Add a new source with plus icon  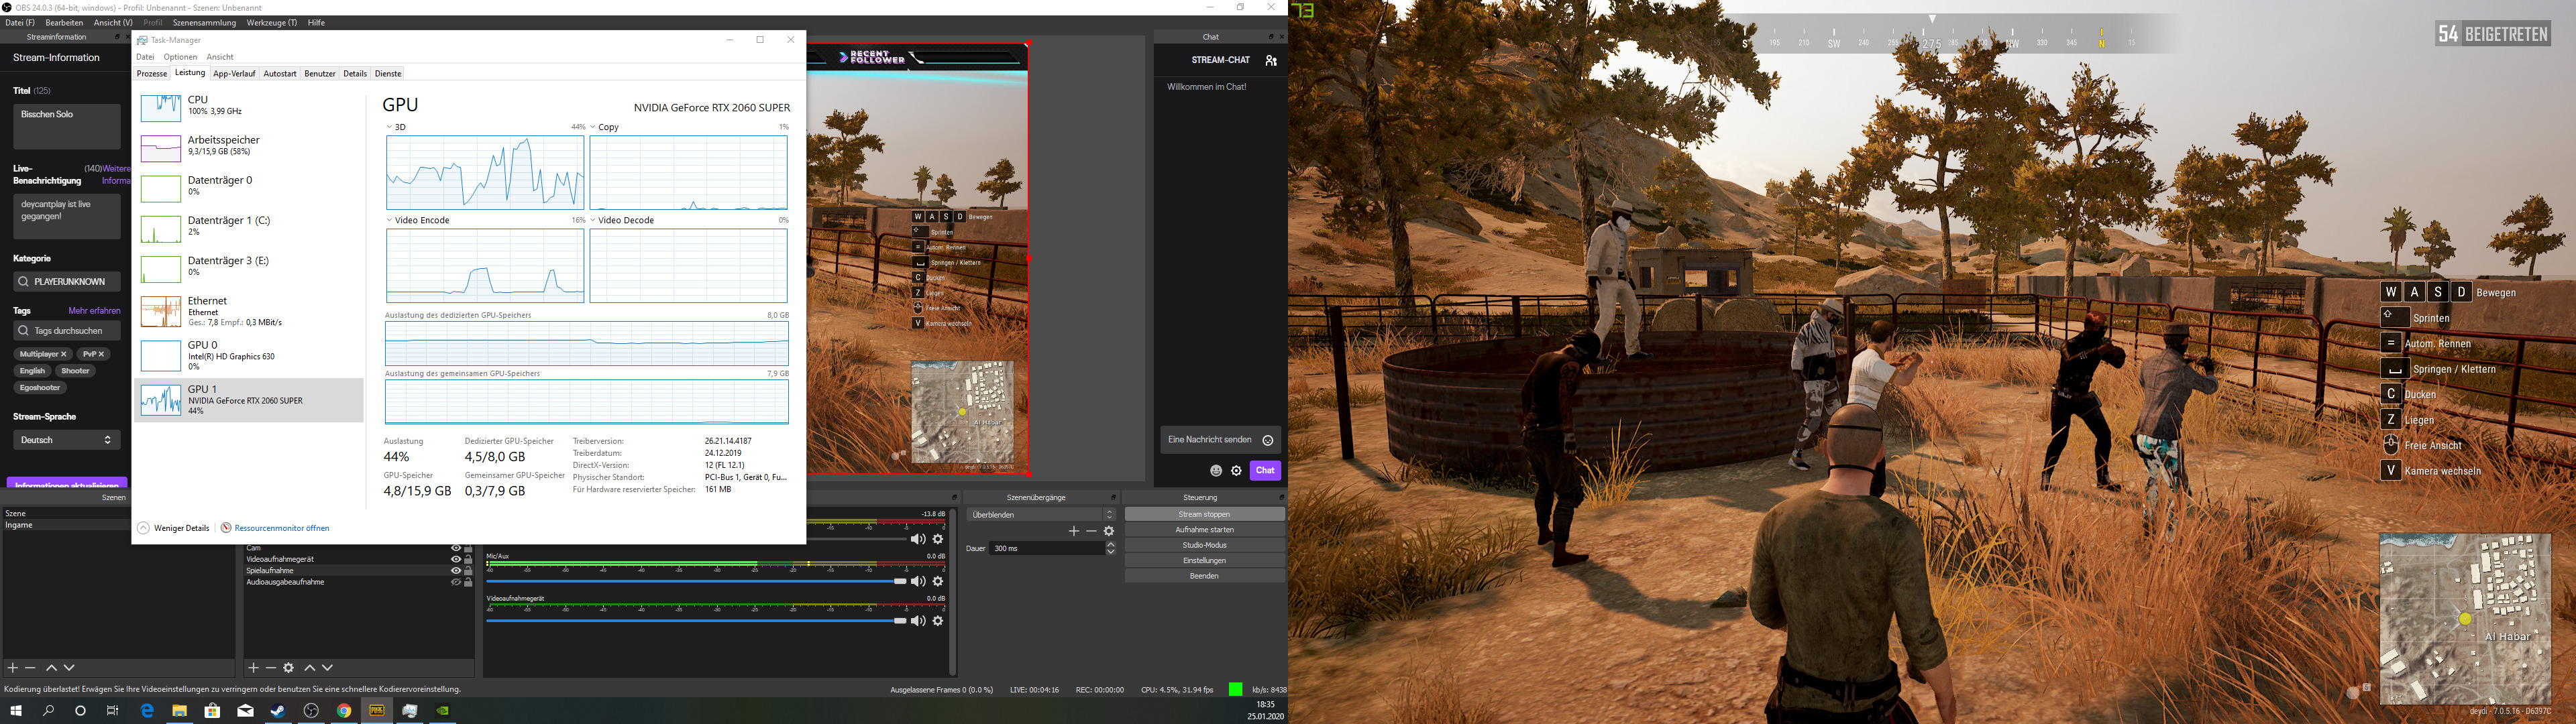[253, 668]
